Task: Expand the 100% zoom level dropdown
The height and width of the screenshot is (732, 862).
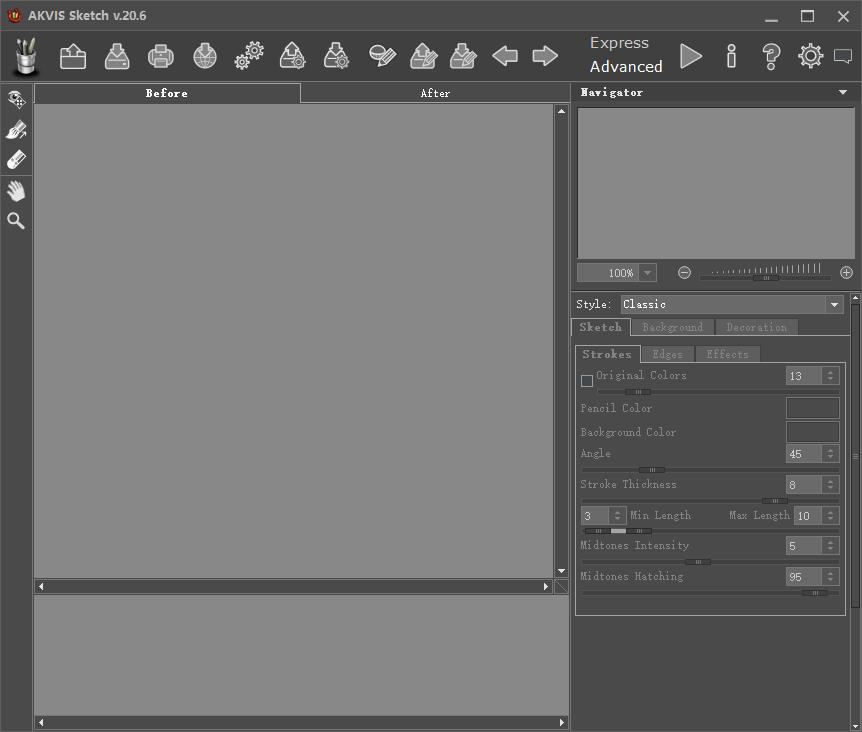Action: click(648, 273)
